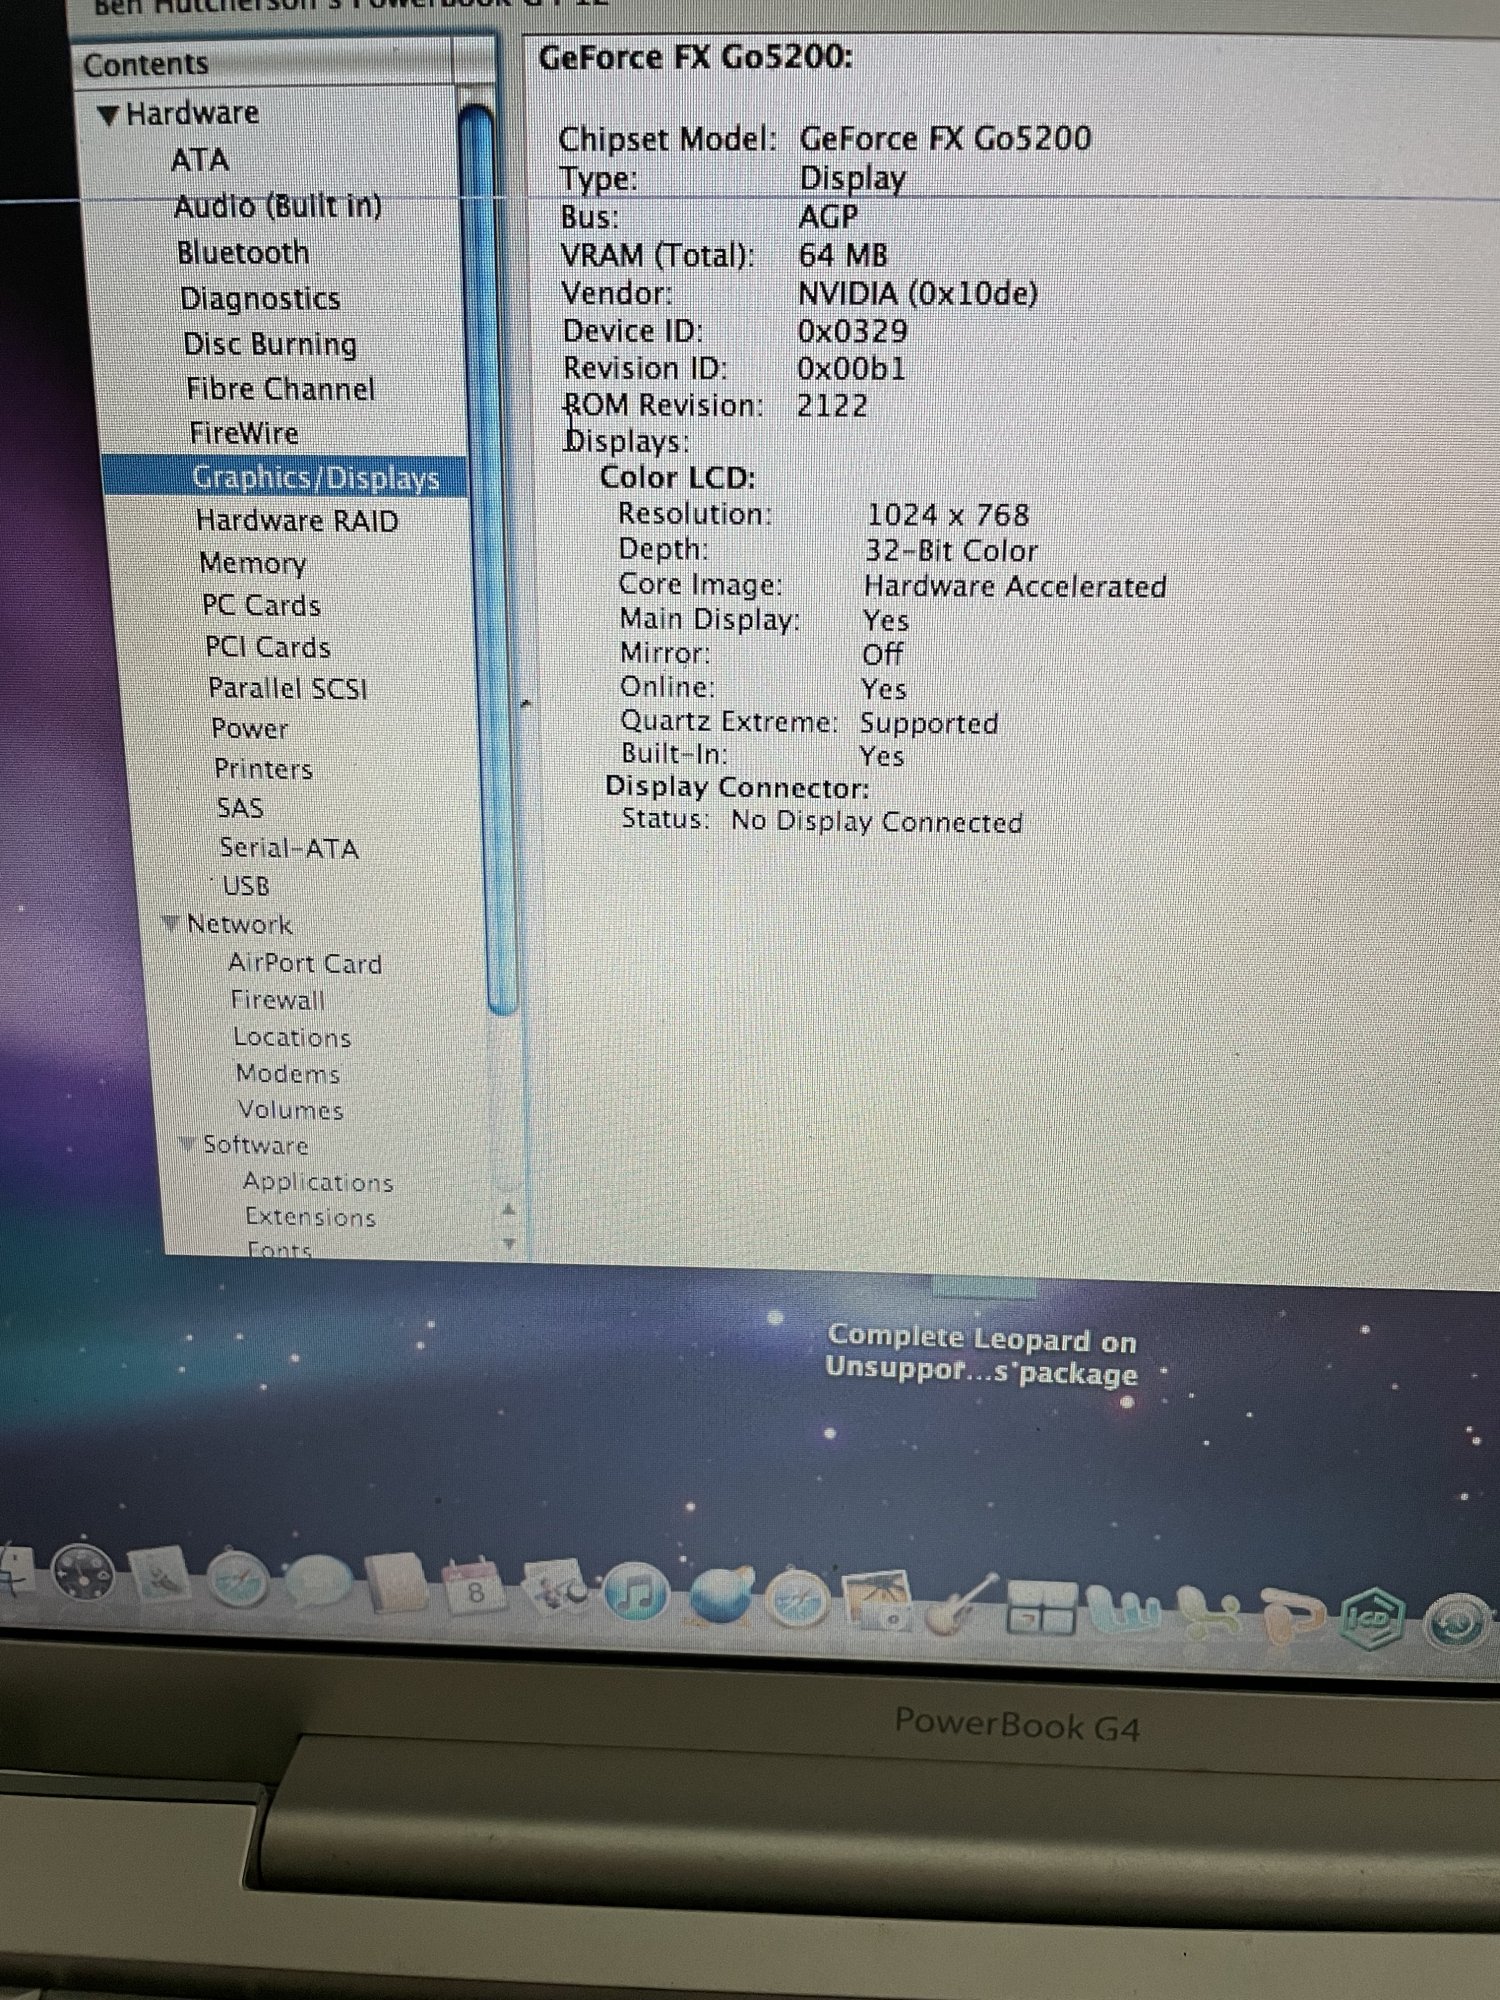Viewport: 1500px width, 2000px height.
Task: Launch iTunes from the Dock
Action: click(x=636, y=1592)
